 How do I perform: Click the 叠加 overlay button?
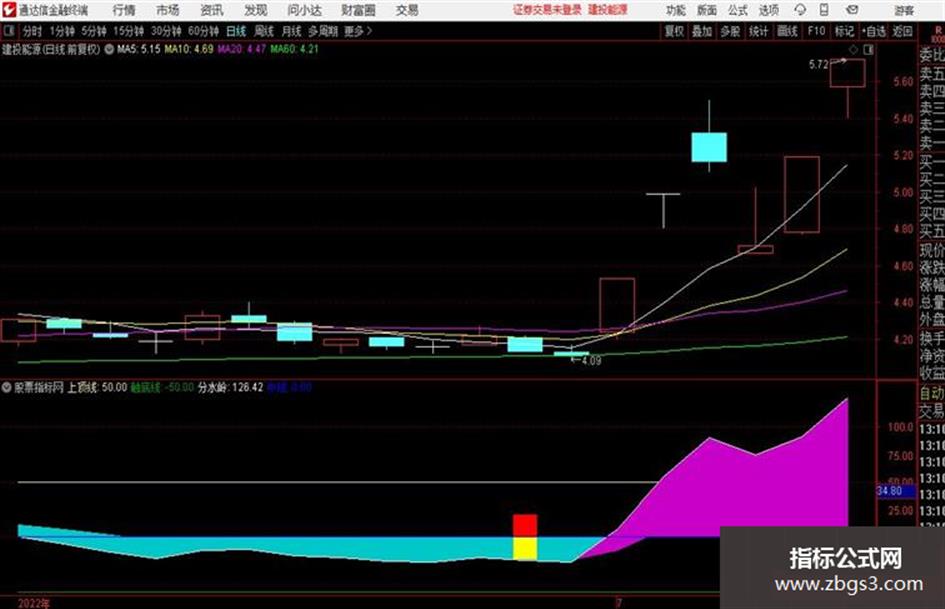pos(702,31)
